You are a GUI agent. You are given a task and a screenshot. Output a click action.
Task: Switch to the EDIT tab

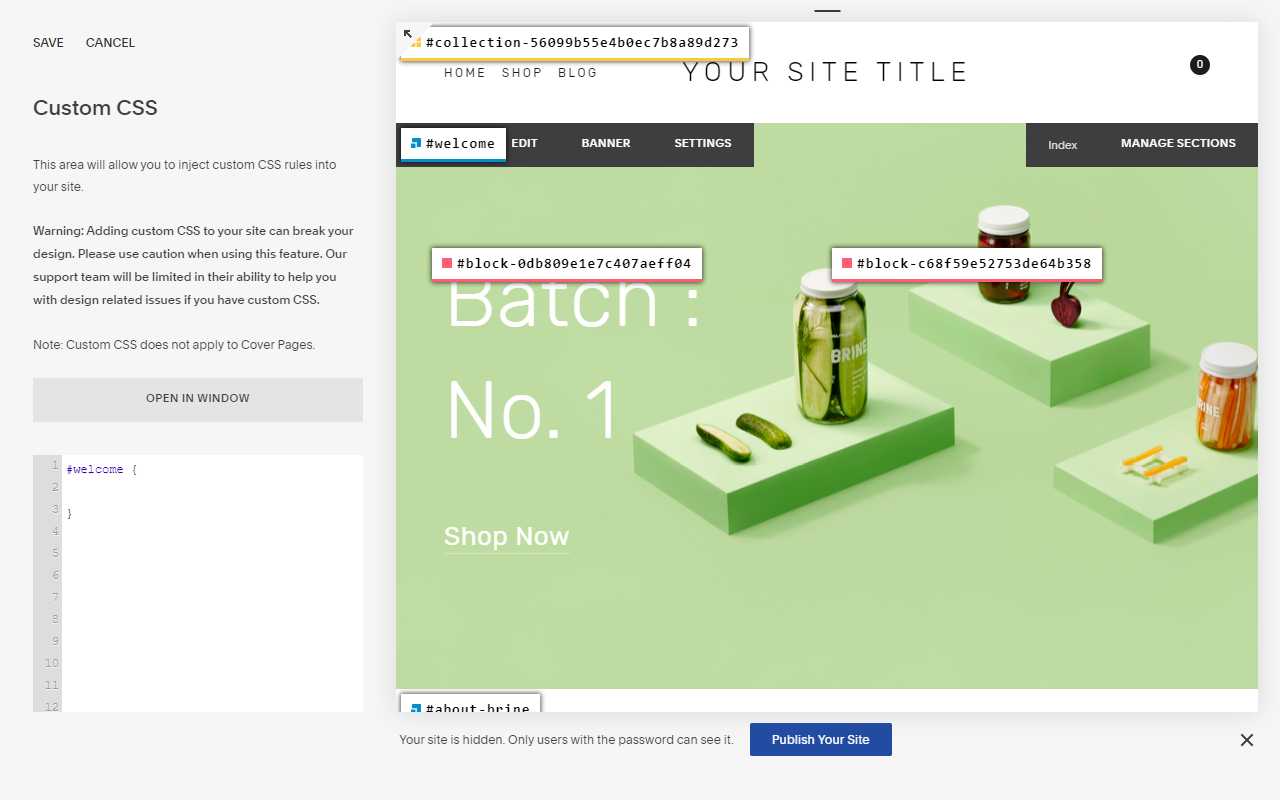point(524,143)
